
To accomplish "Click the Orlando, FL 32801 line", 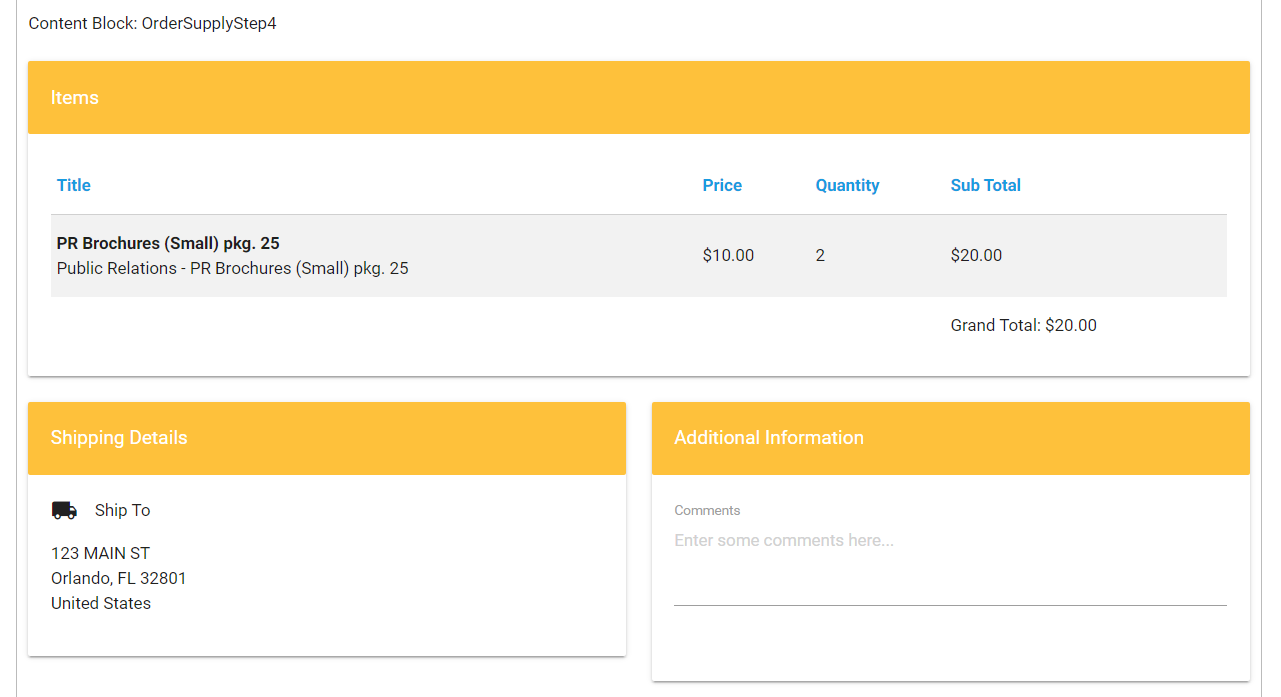I will tap(118, 578).
